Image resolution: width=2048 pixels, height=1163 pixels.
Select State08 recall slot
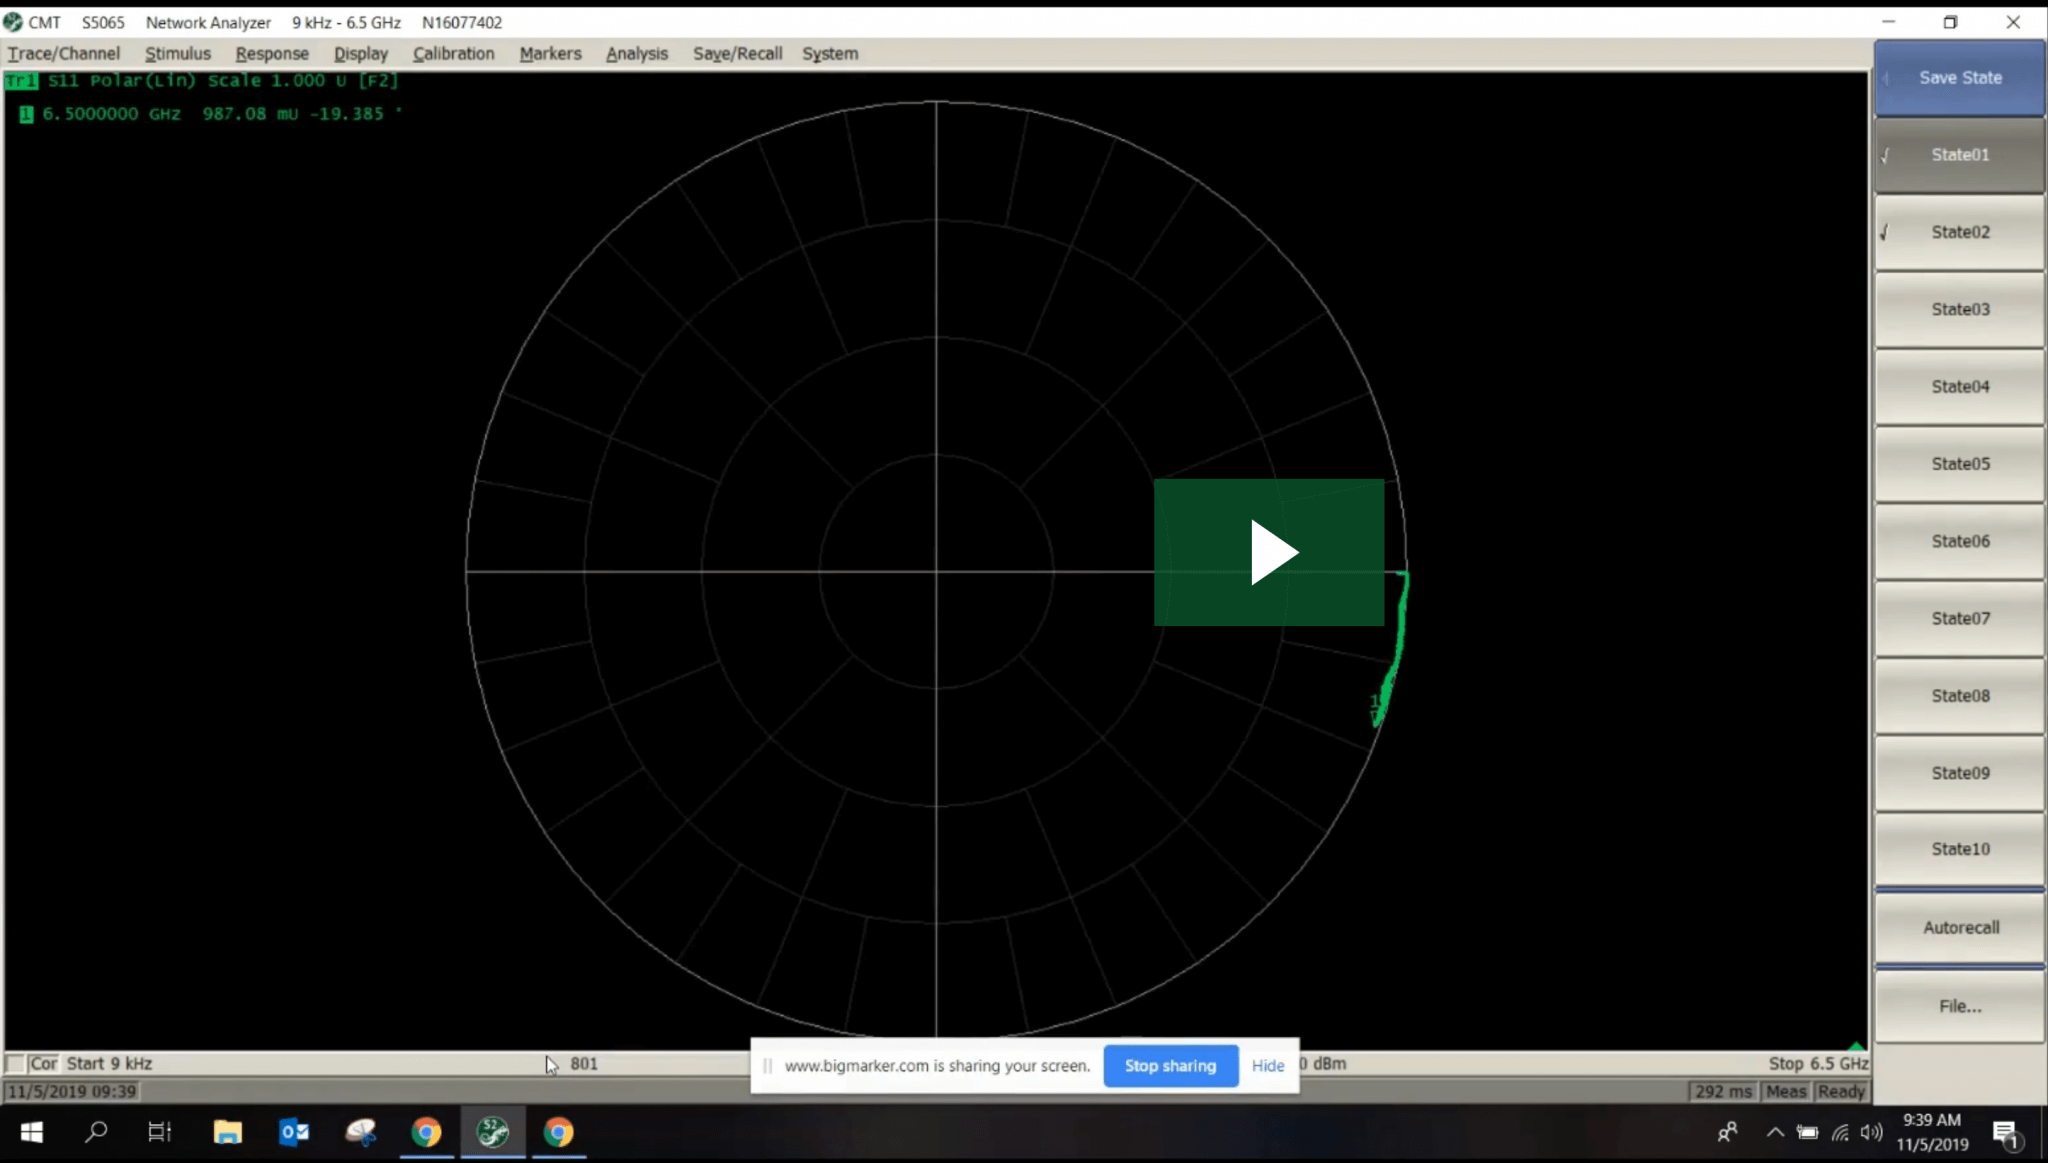coord(1959,695)
